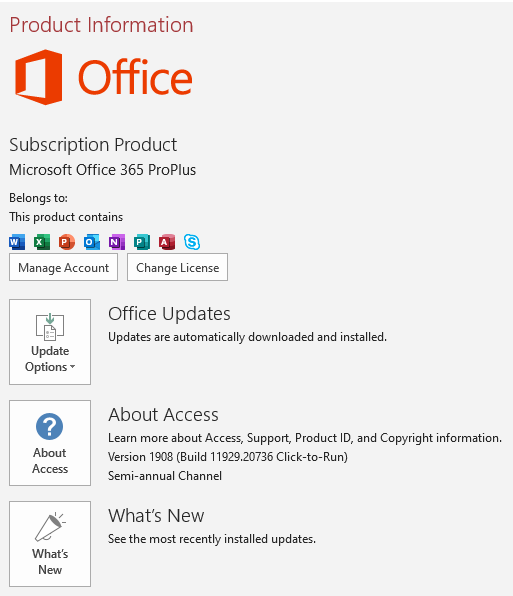
Task: Click the megaphone What's New icon
Action: (x=50, y=526)
